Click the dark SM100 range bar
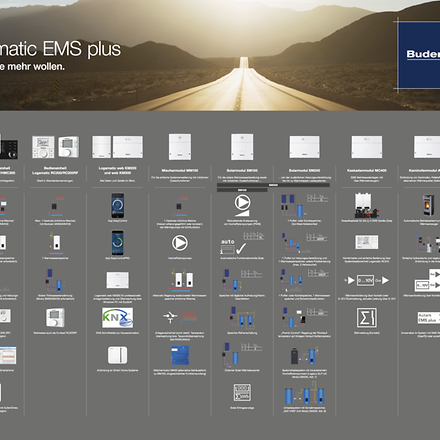Image resolution: width=440 pixels, height=440 pixels. pos(242,190)
